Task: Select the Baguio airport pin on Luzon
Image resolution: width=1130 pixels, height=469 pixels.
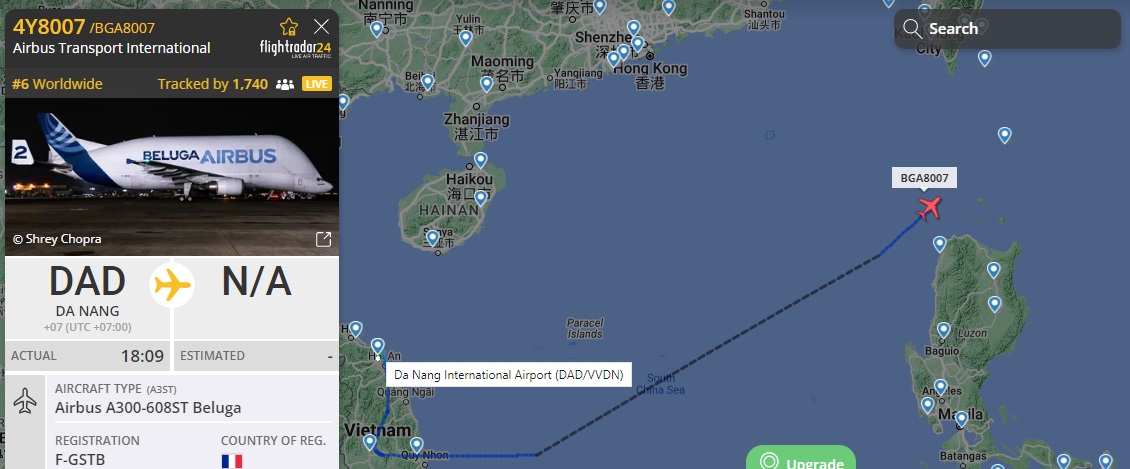Action: tap(944, 330)
